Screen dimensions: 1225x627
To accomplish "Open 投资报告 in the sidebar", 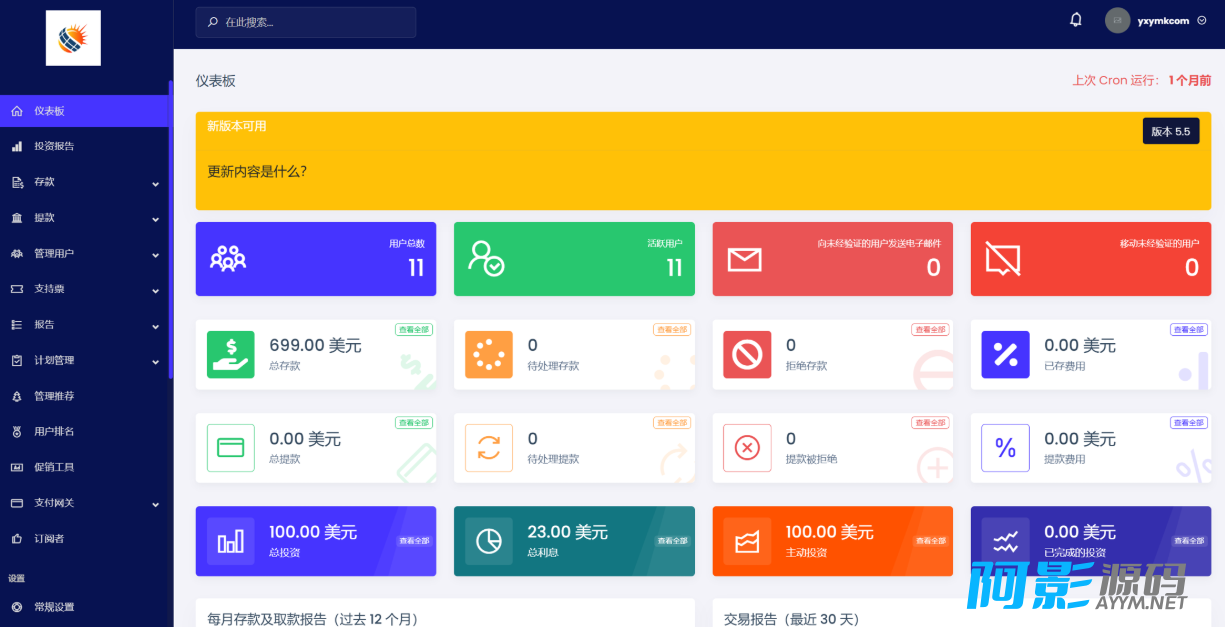I will tap(54, 146).
